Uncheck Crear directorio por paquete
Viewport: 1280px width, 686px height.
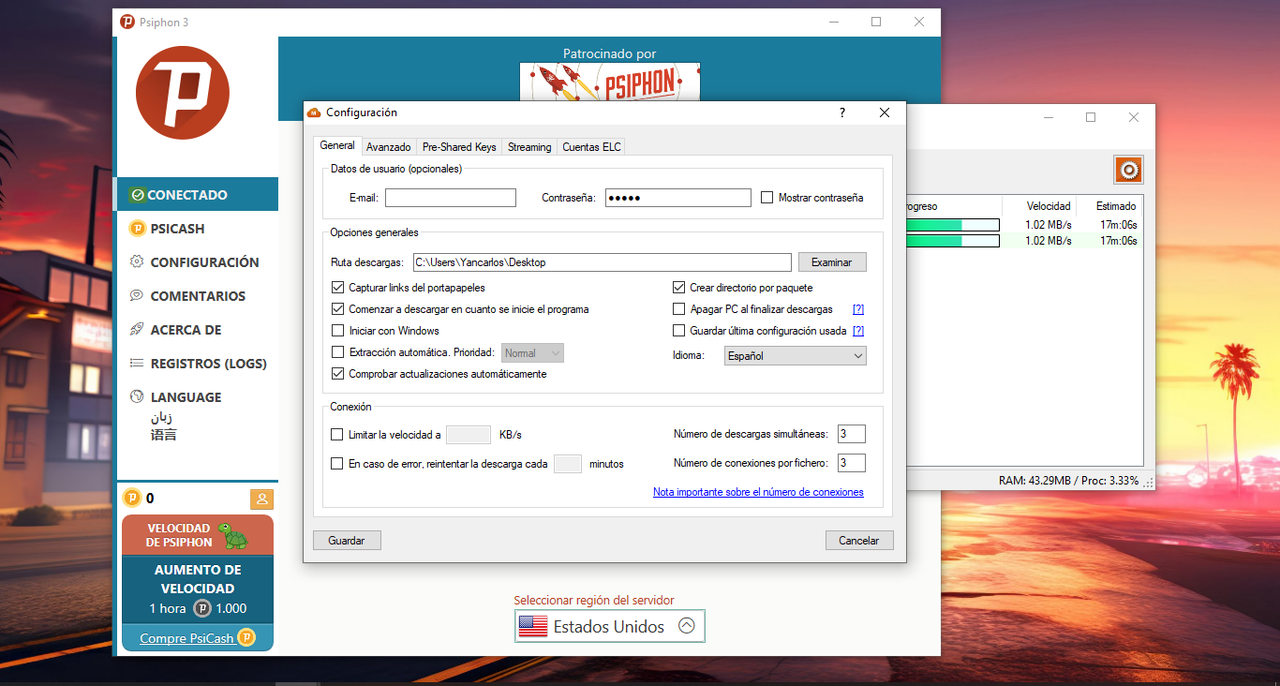[x=679, y=288]
